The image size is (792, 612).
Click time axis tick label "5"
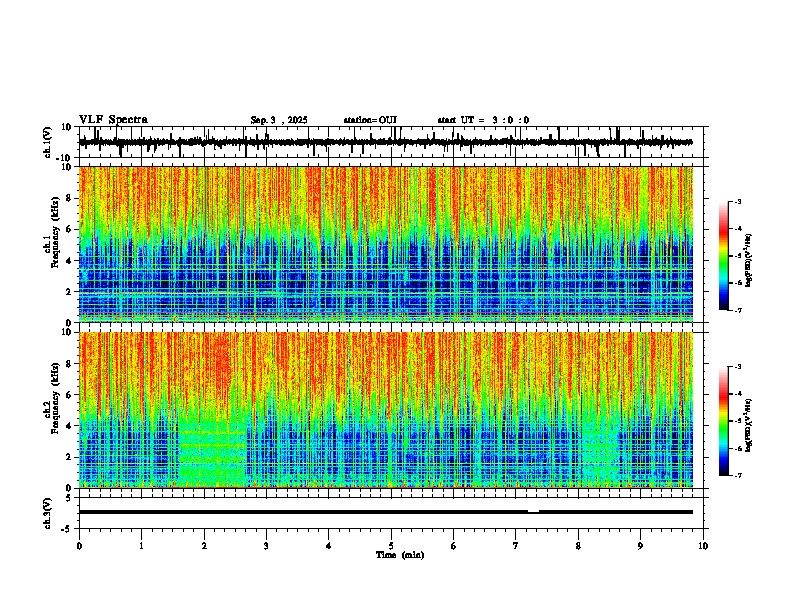(391, 546)
